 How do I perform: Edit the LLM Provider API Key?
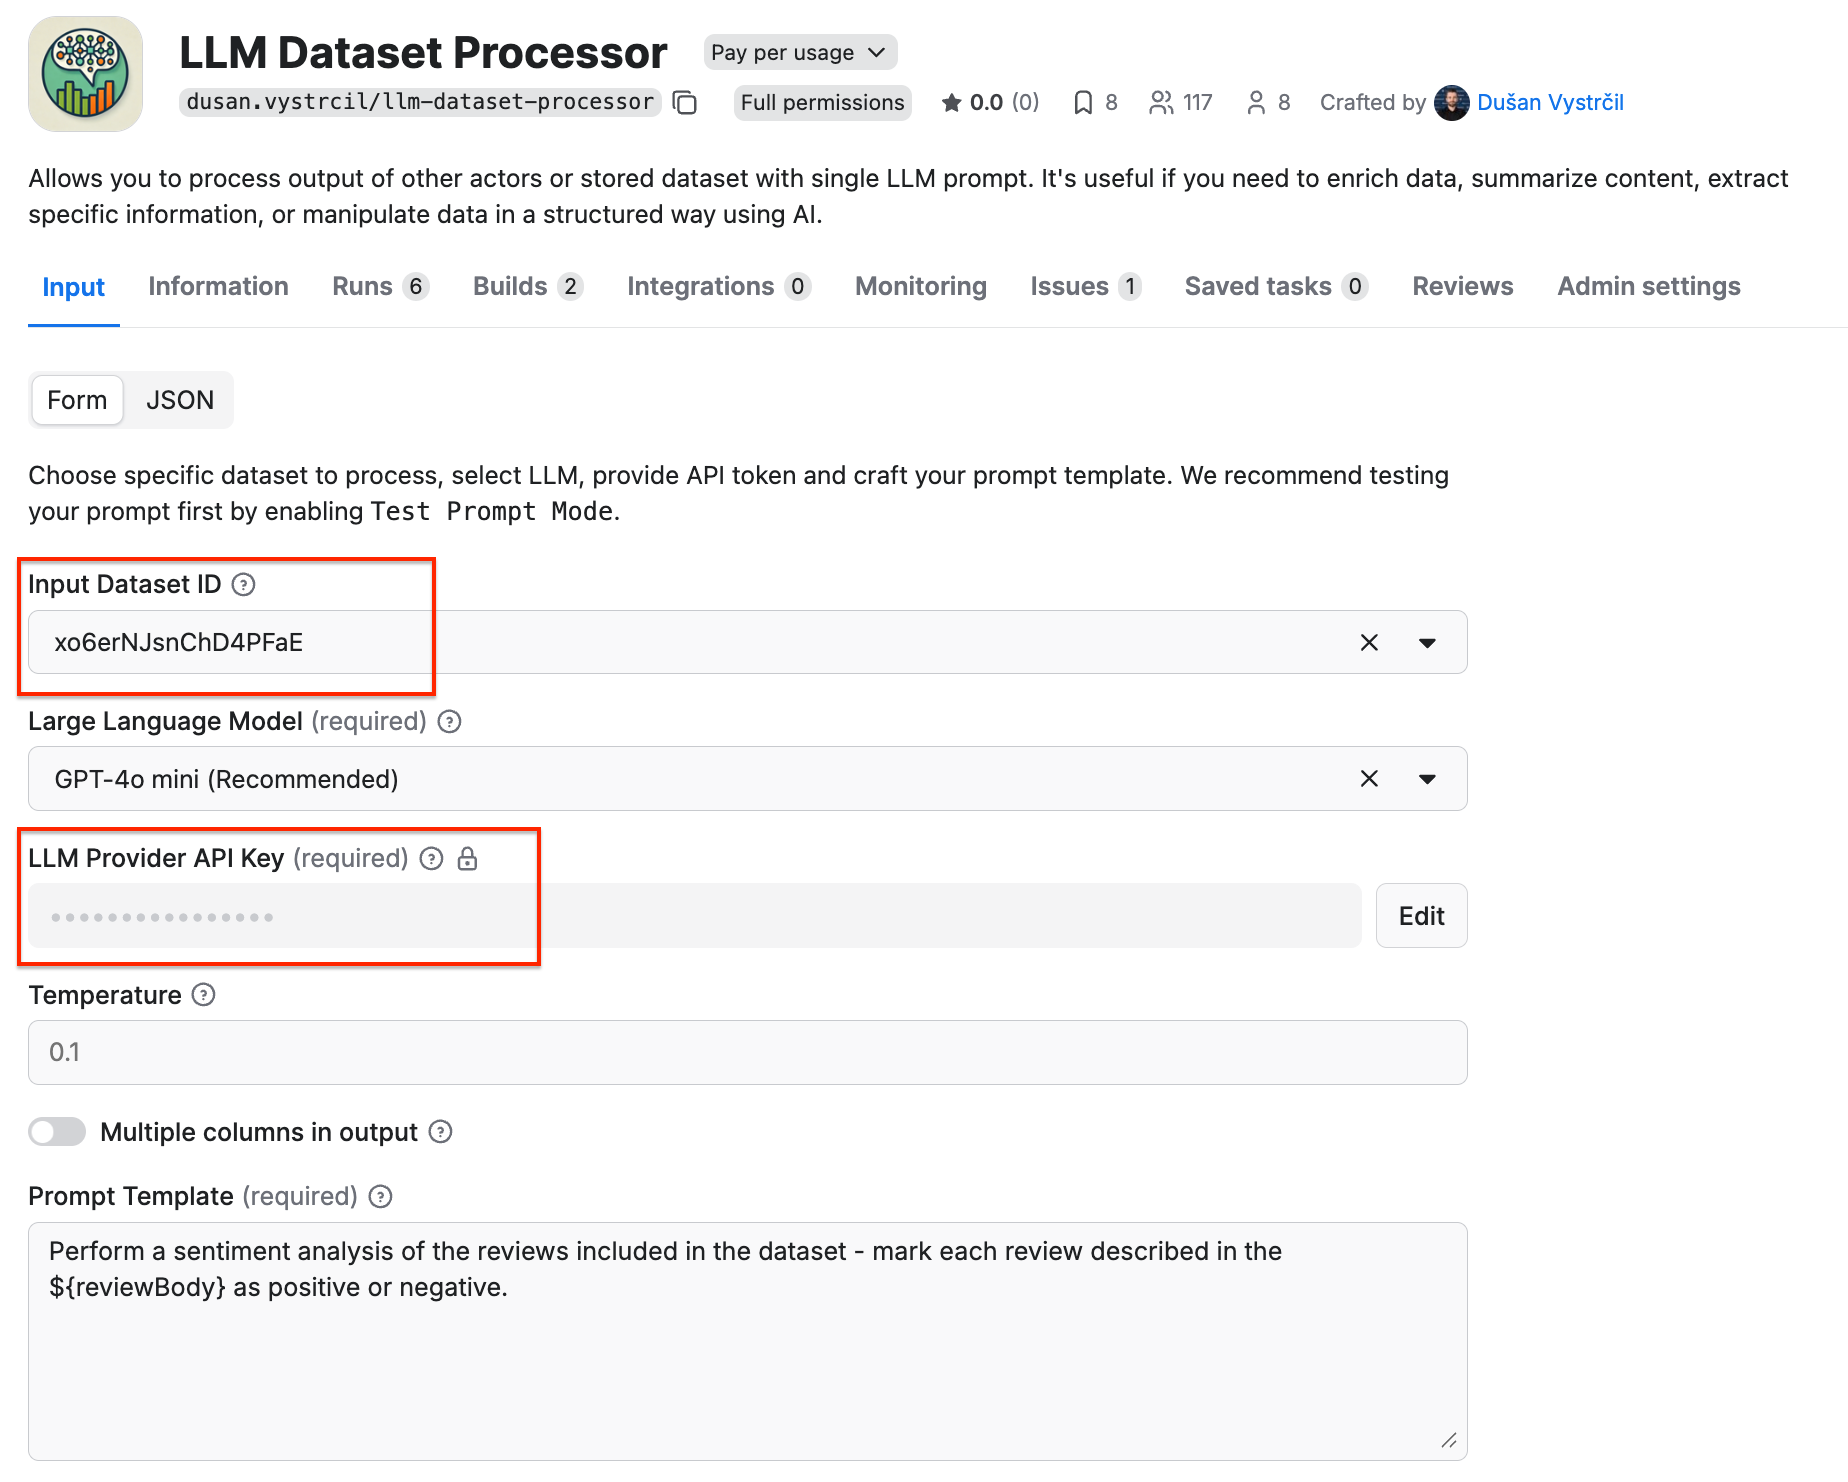(x=1421, y=915)
